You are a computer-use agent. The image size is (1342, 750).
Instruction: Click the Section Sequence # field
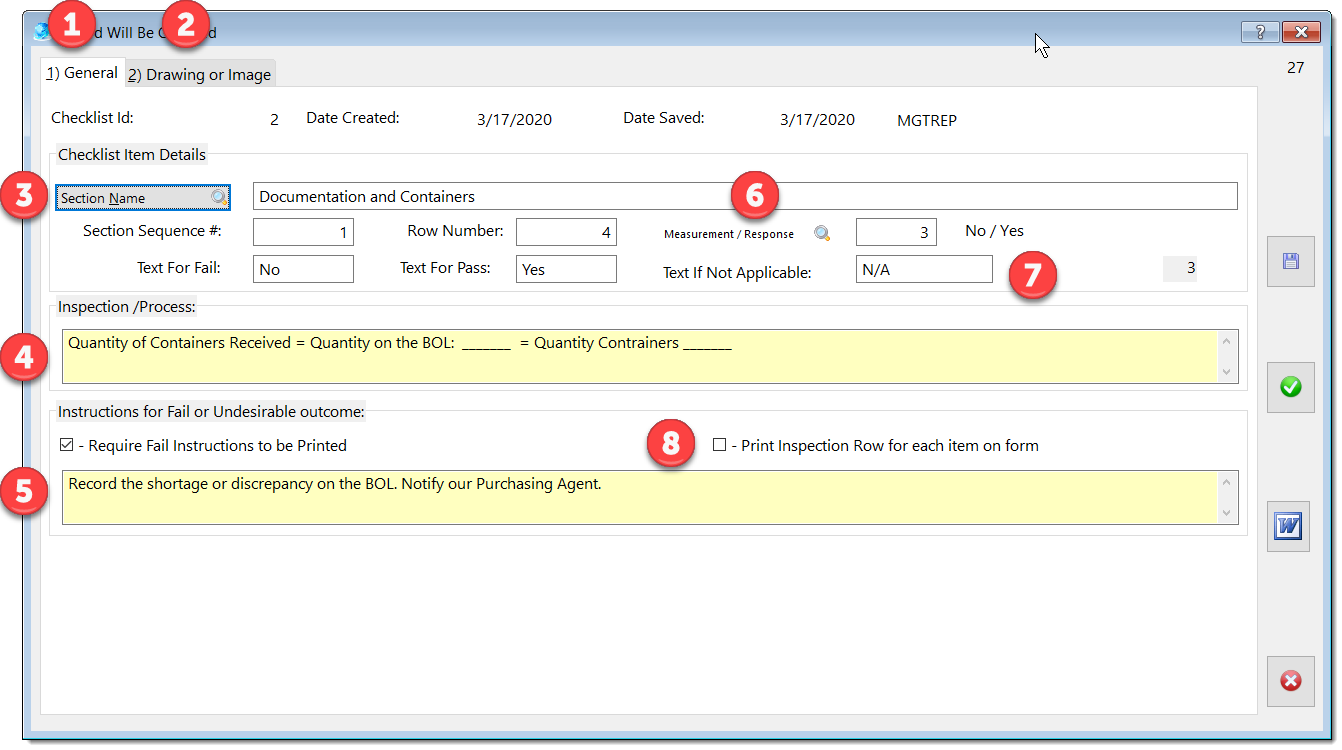[303, 233]
